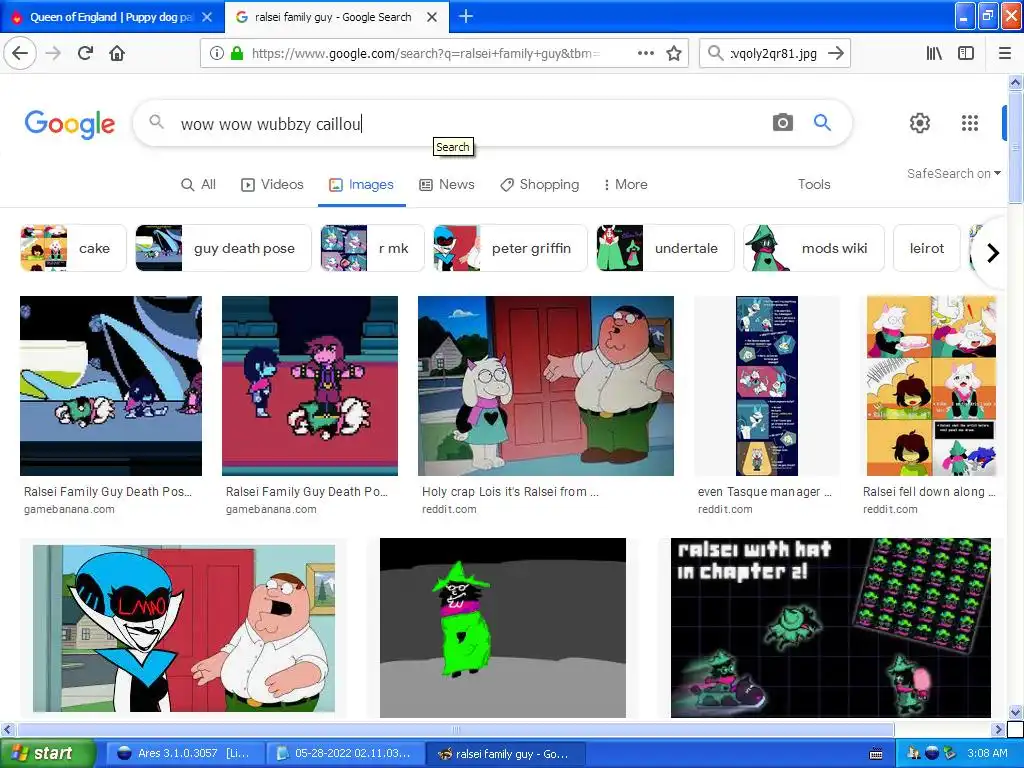Switch to 05-28-2022 taskbar window item
The width and height of the screenshot is (1024, 768).
(346, 754)
